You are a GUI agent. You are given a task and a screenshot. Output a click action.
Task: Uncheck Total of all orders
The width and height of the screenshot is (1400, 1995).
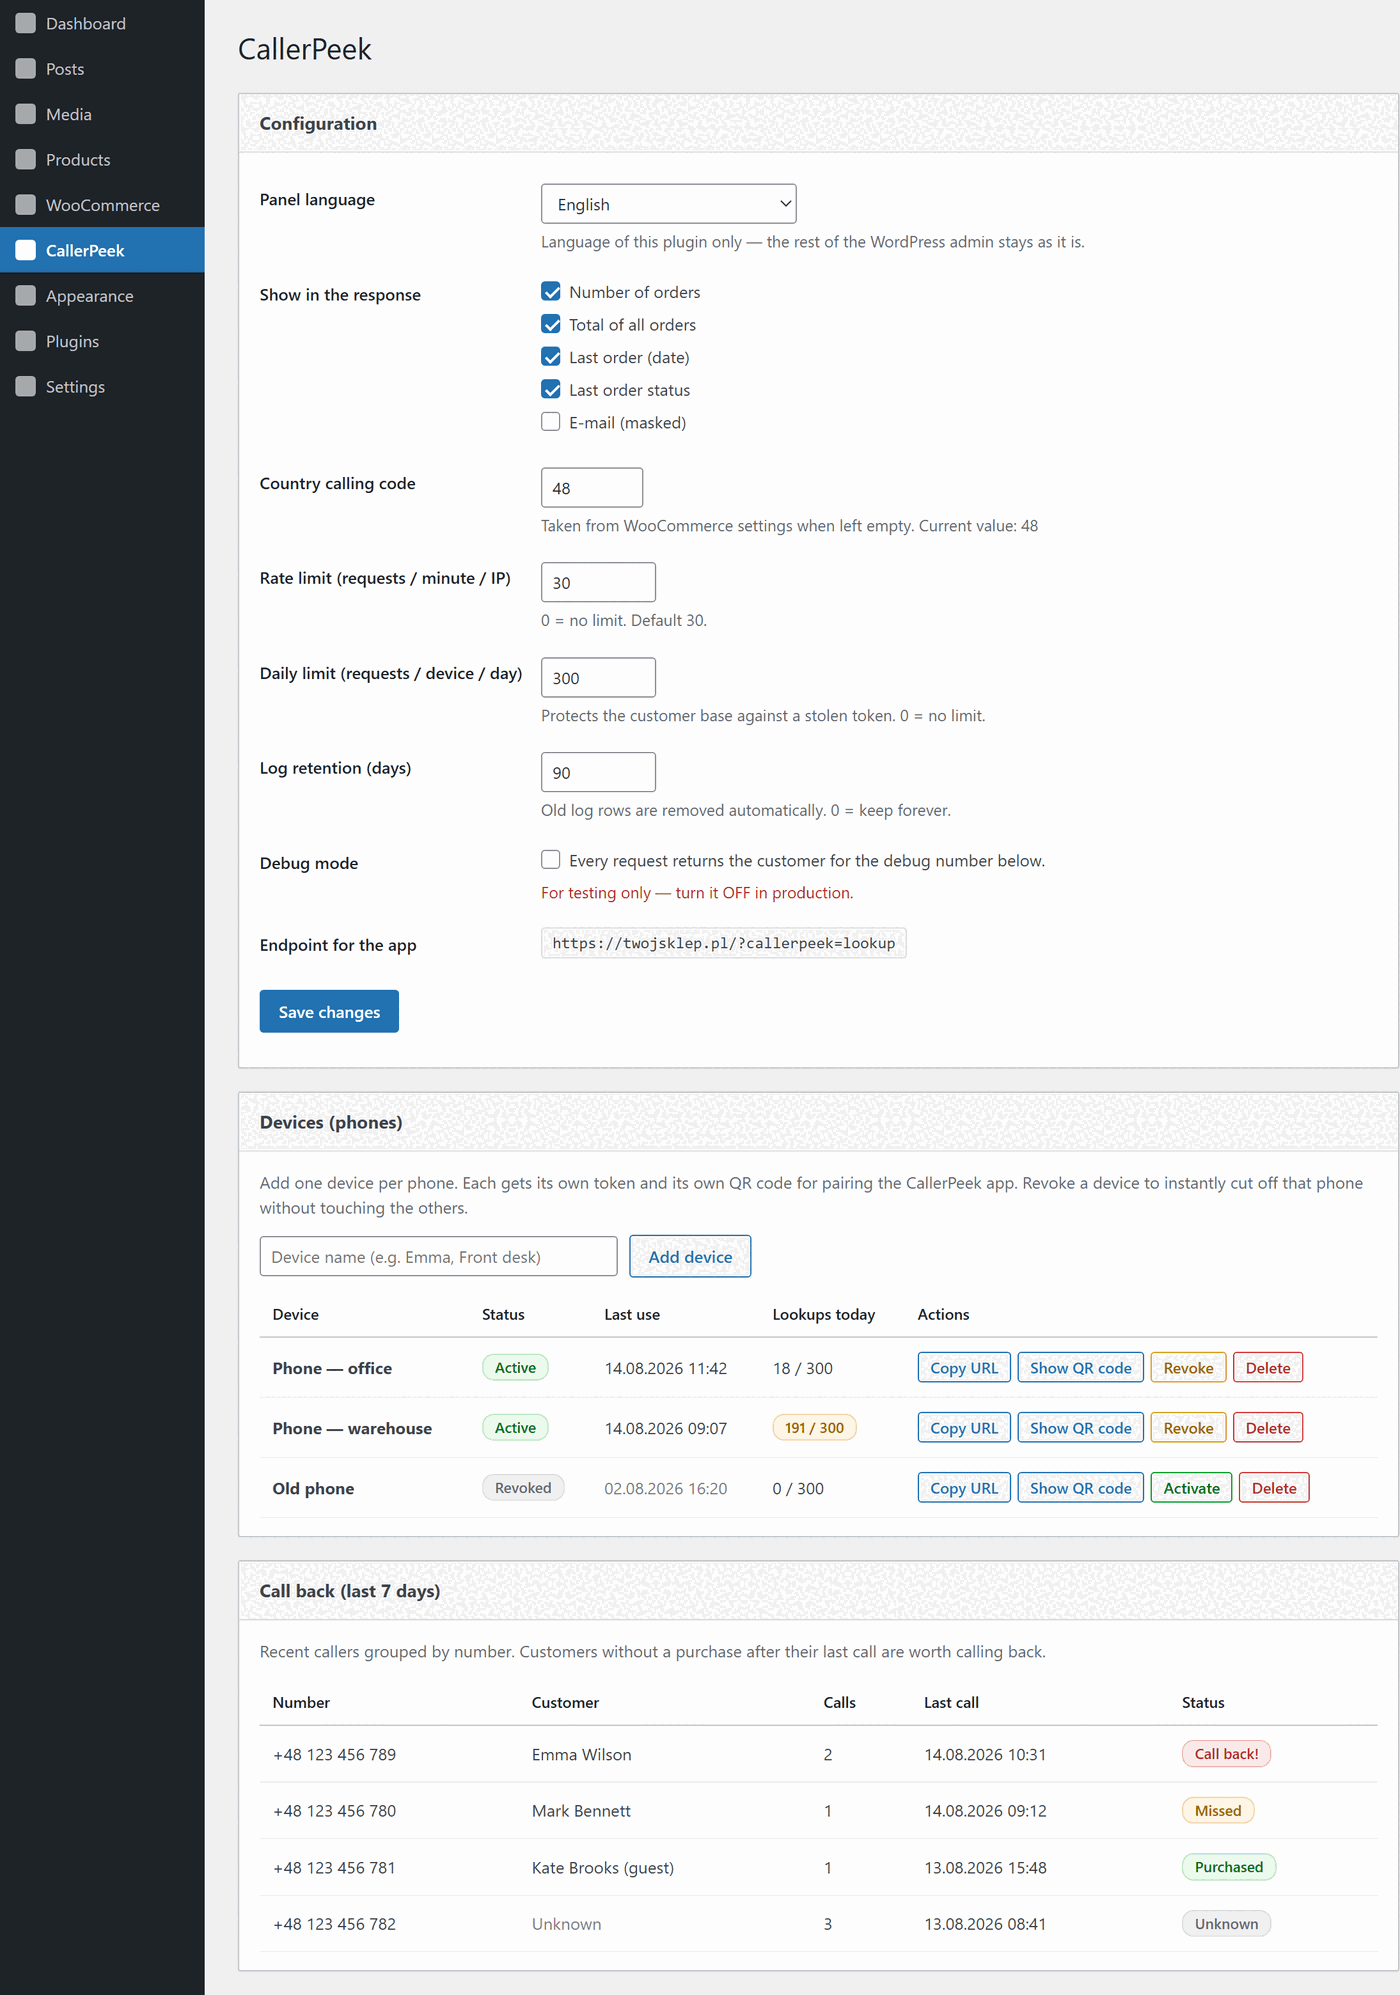point(551,324)
